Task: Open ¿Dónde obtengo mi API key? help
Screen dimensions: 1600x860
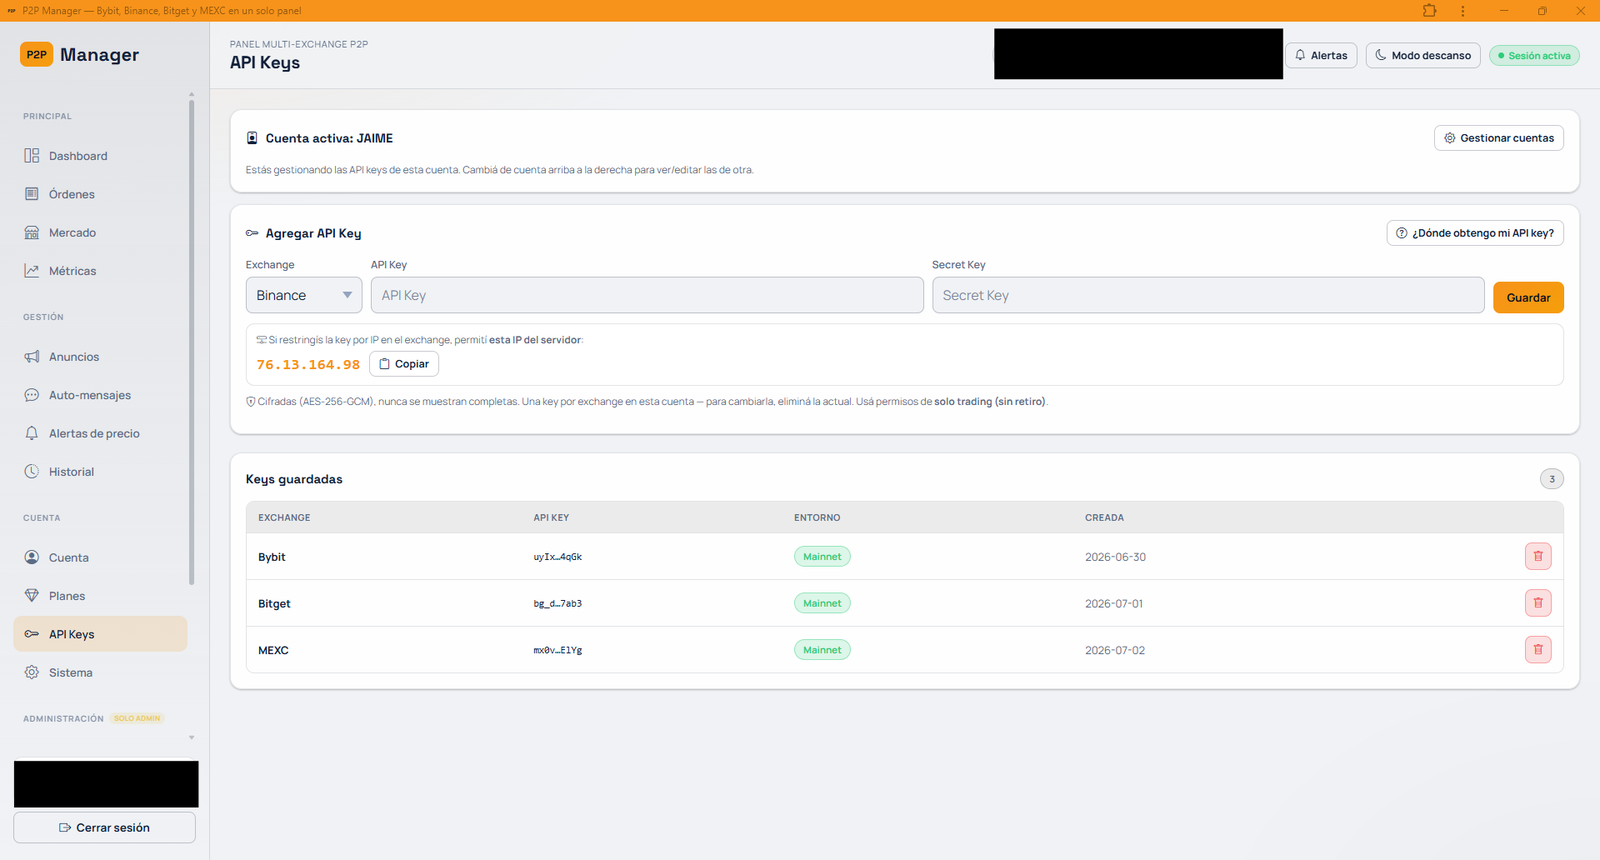Action: point(1475,233)
